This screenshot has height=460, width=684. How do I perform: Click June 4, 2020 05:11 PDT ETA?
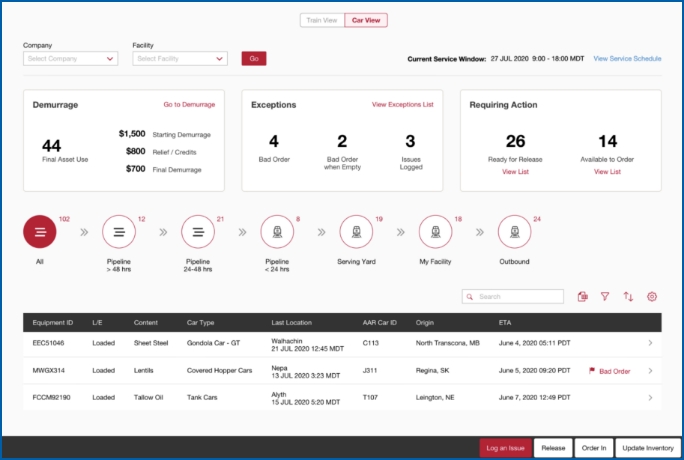[x=534, y=343]
